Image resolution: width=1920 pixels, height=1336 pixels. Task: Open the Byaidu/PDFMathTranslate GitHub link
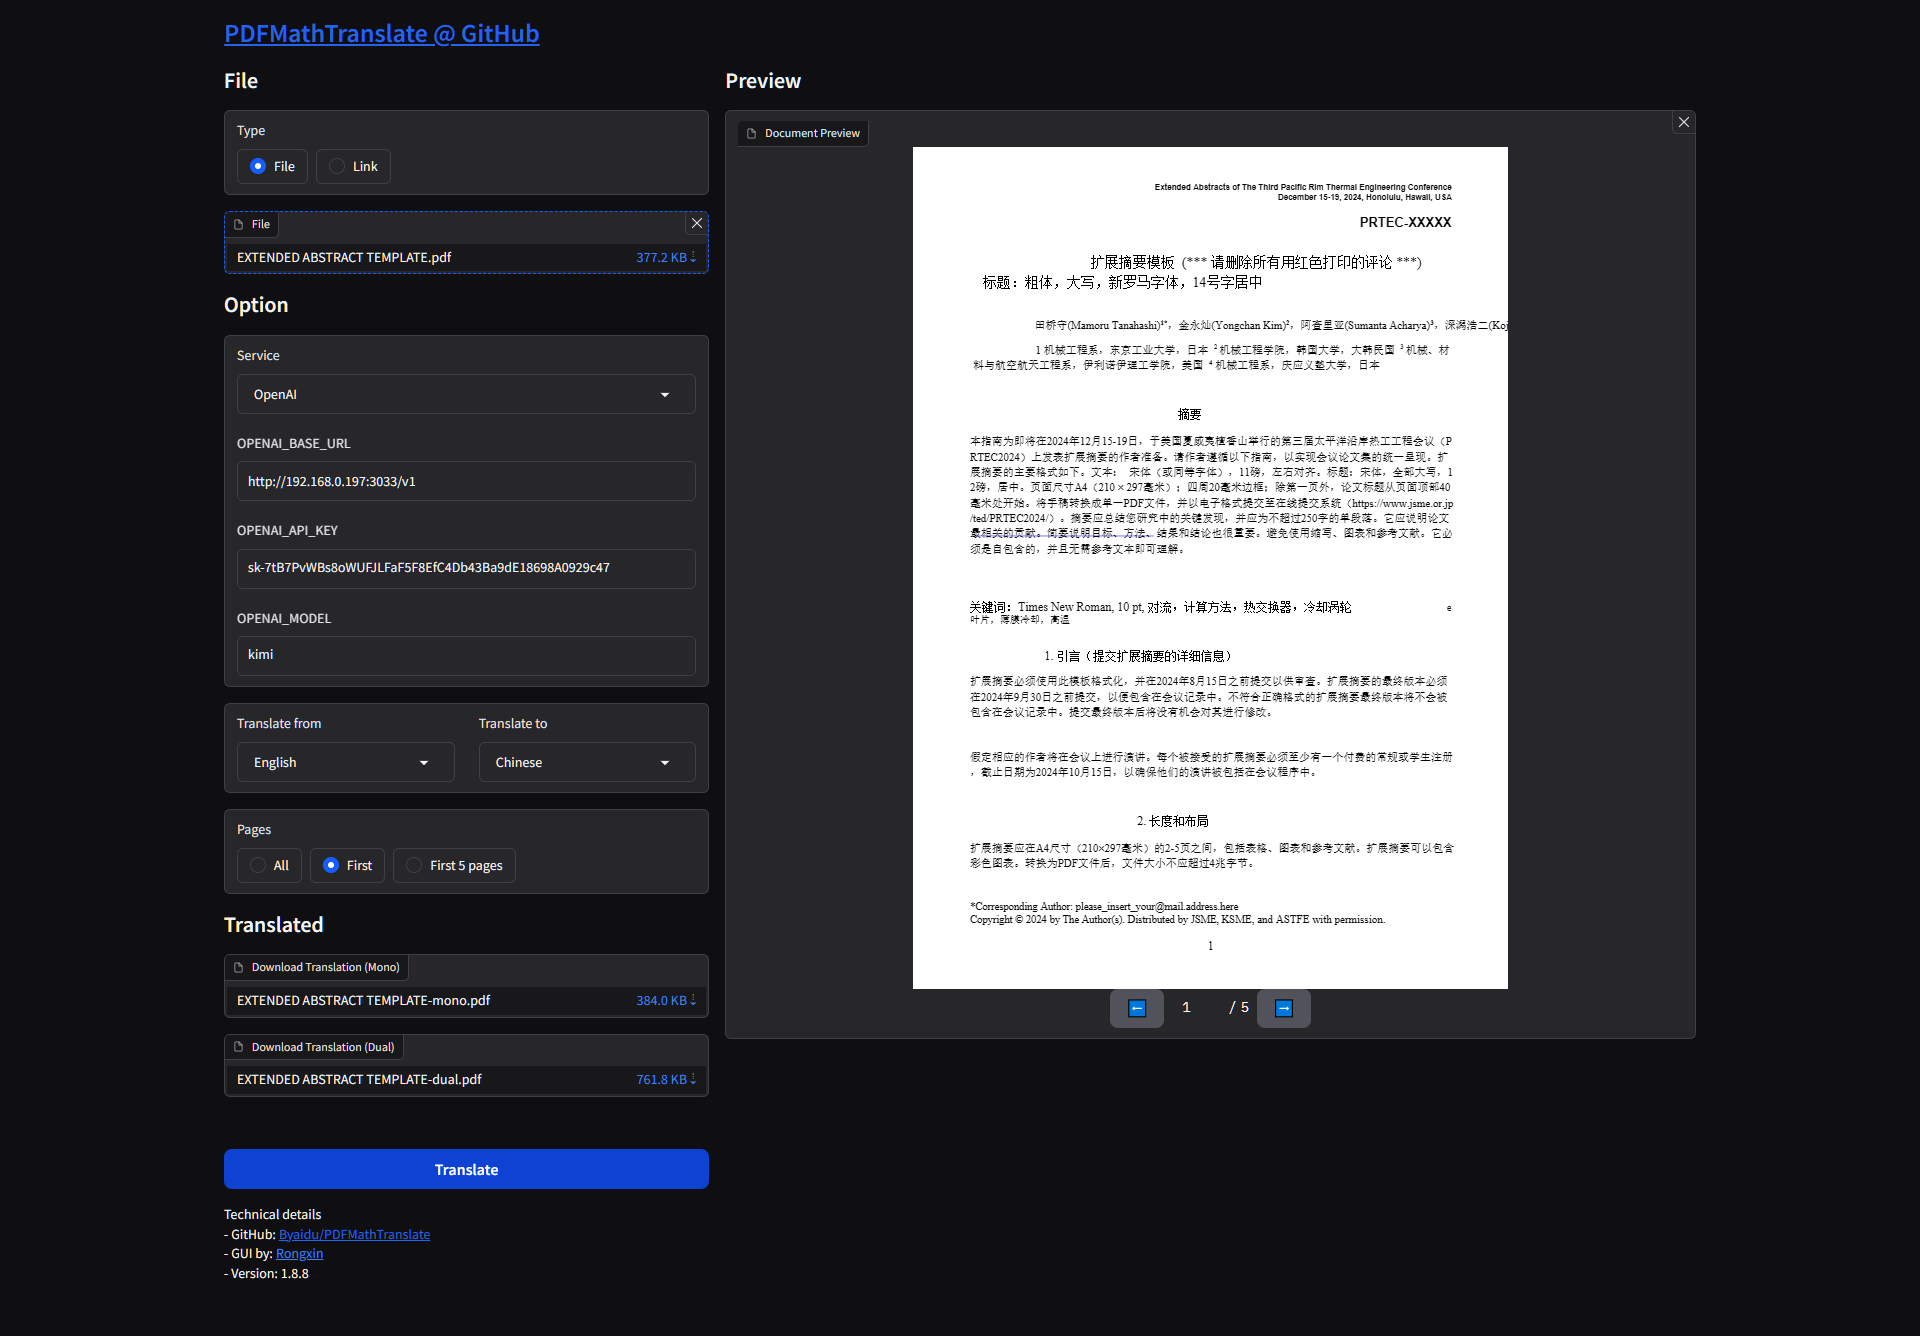(x=354, y=1234)
